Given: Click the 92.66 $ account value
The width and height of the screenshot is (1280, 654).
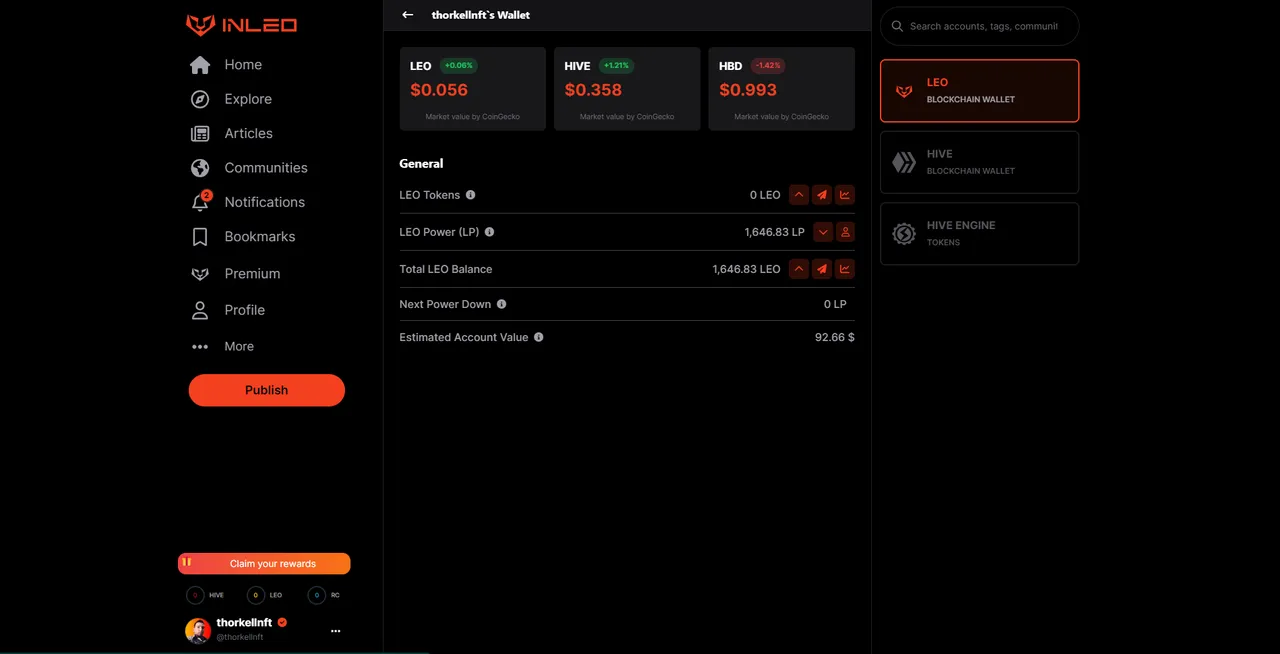Looking at the screenshot, I should click(x=835, y=338).
